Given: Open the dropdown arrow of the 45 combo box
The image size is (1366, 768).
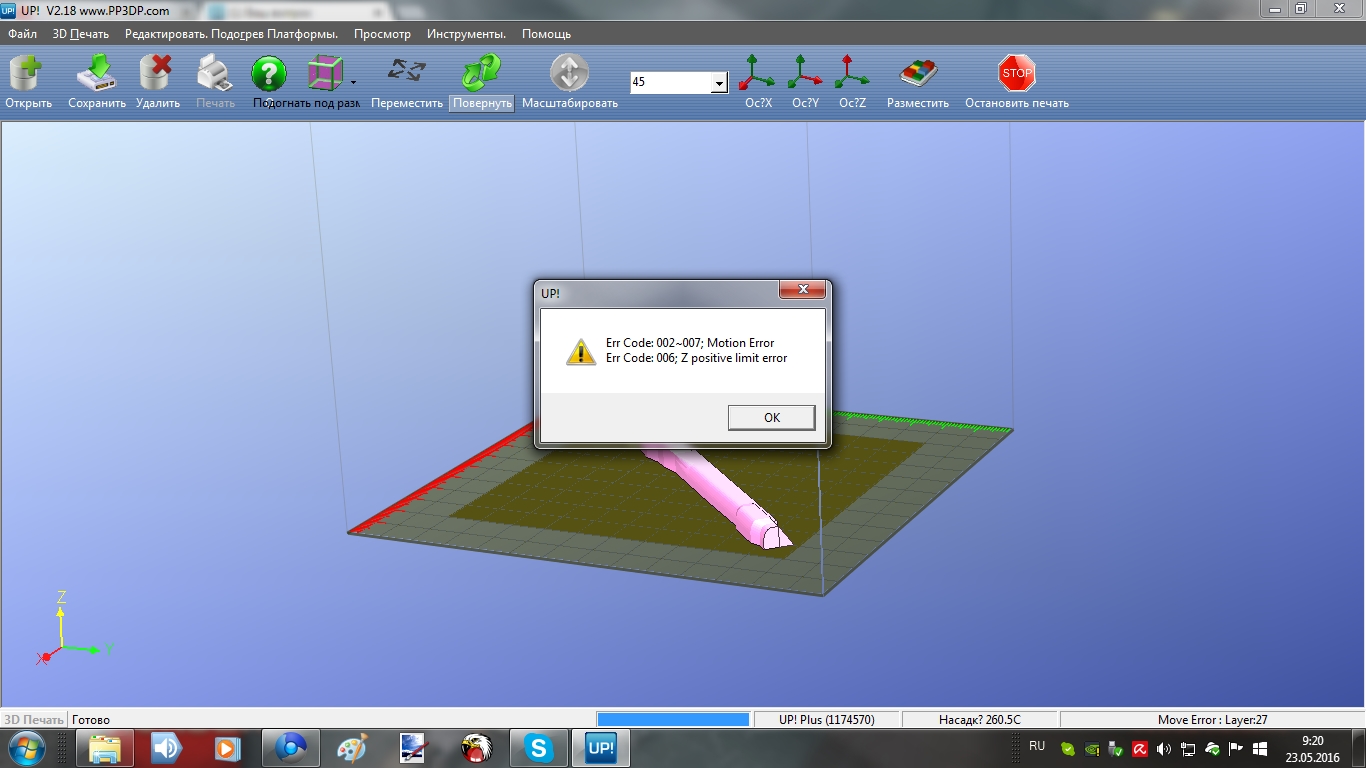Looking at the screenshot, I should click(719, 83).
